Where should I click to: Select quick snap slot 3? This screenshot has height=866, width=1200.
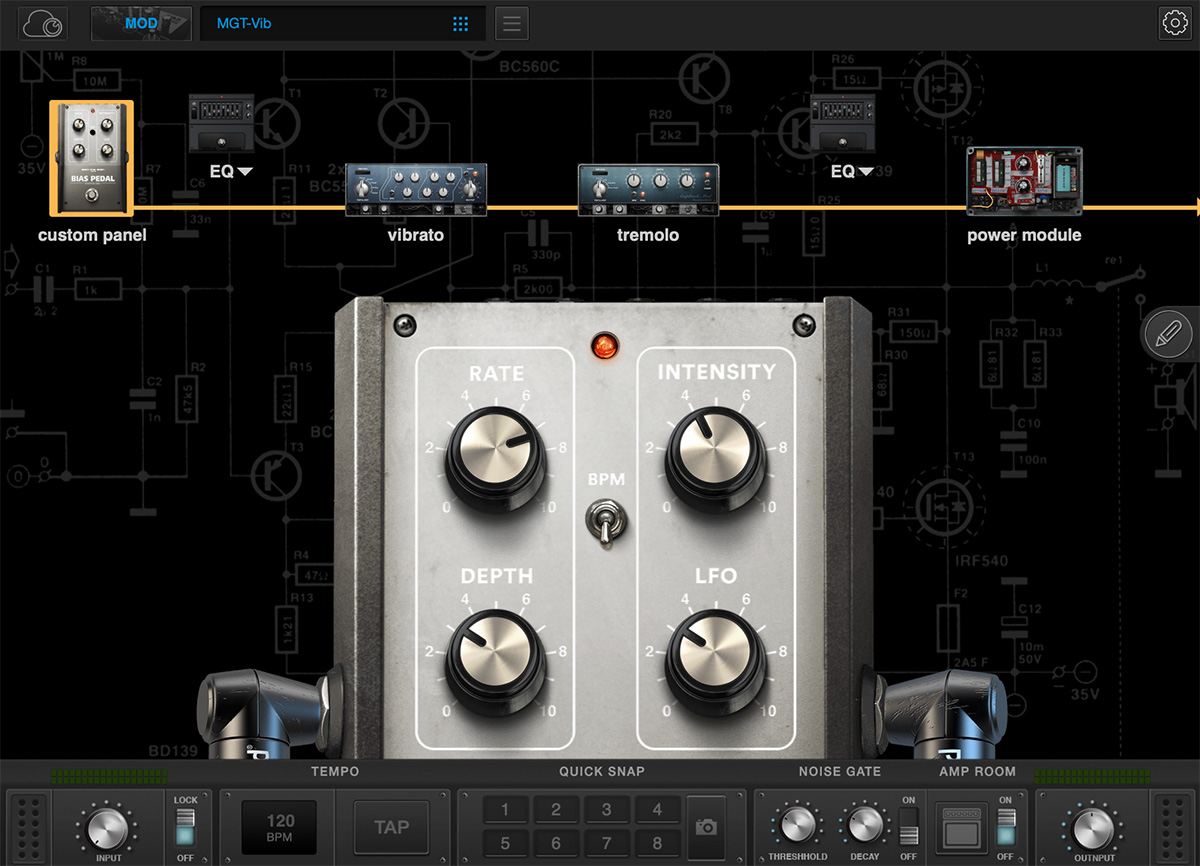[x=607, y=810]
